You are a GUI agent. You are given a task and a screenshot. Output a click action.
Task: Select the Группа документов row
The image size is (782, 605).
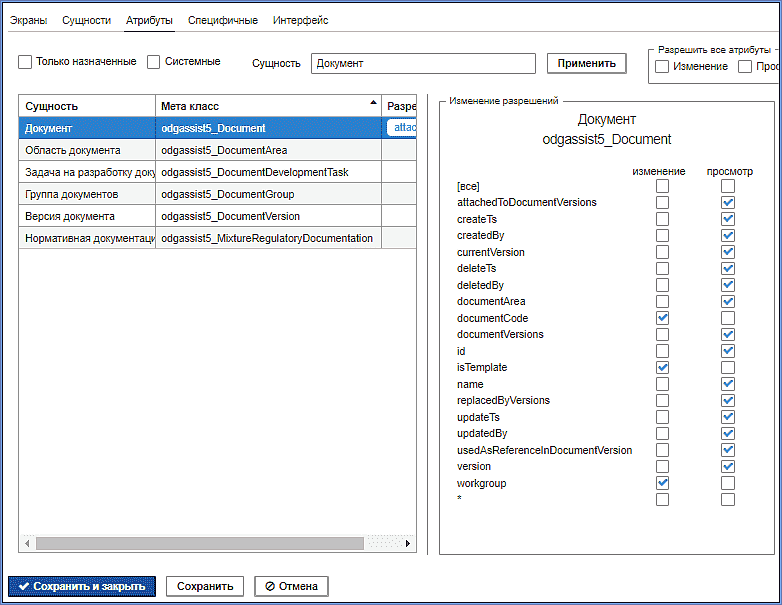pos(217,194)
